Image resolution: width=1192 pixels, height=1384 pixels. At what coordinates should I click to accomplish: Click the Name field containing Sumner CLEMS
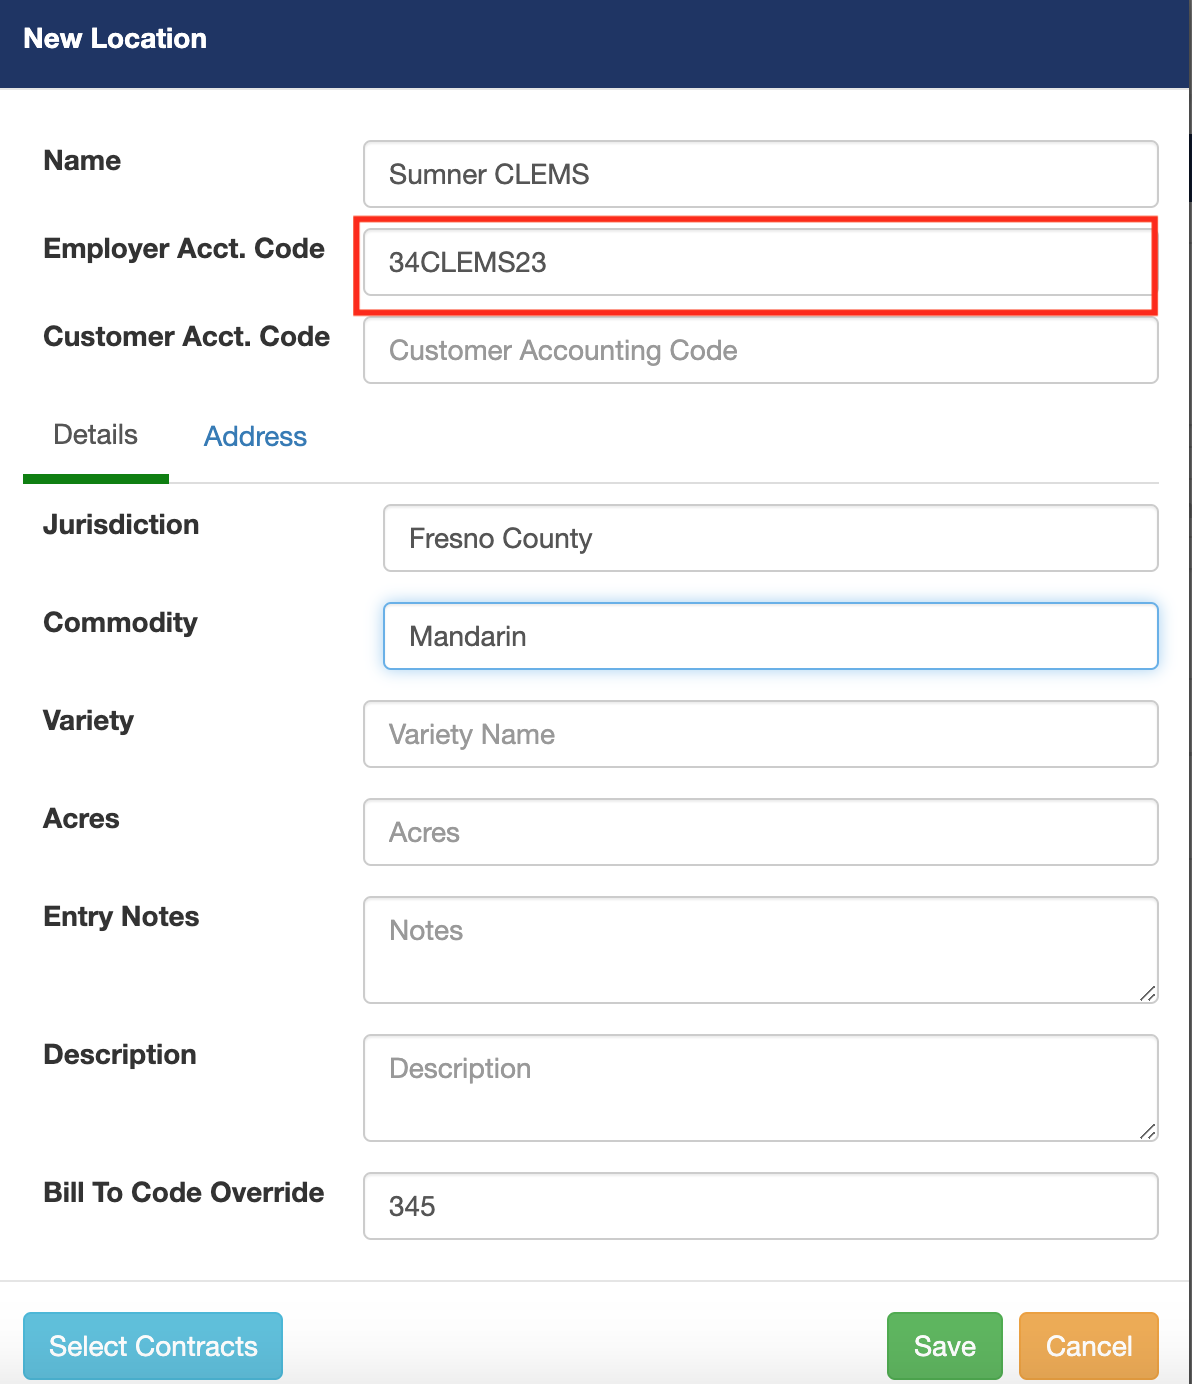click(x=760, y=174)
